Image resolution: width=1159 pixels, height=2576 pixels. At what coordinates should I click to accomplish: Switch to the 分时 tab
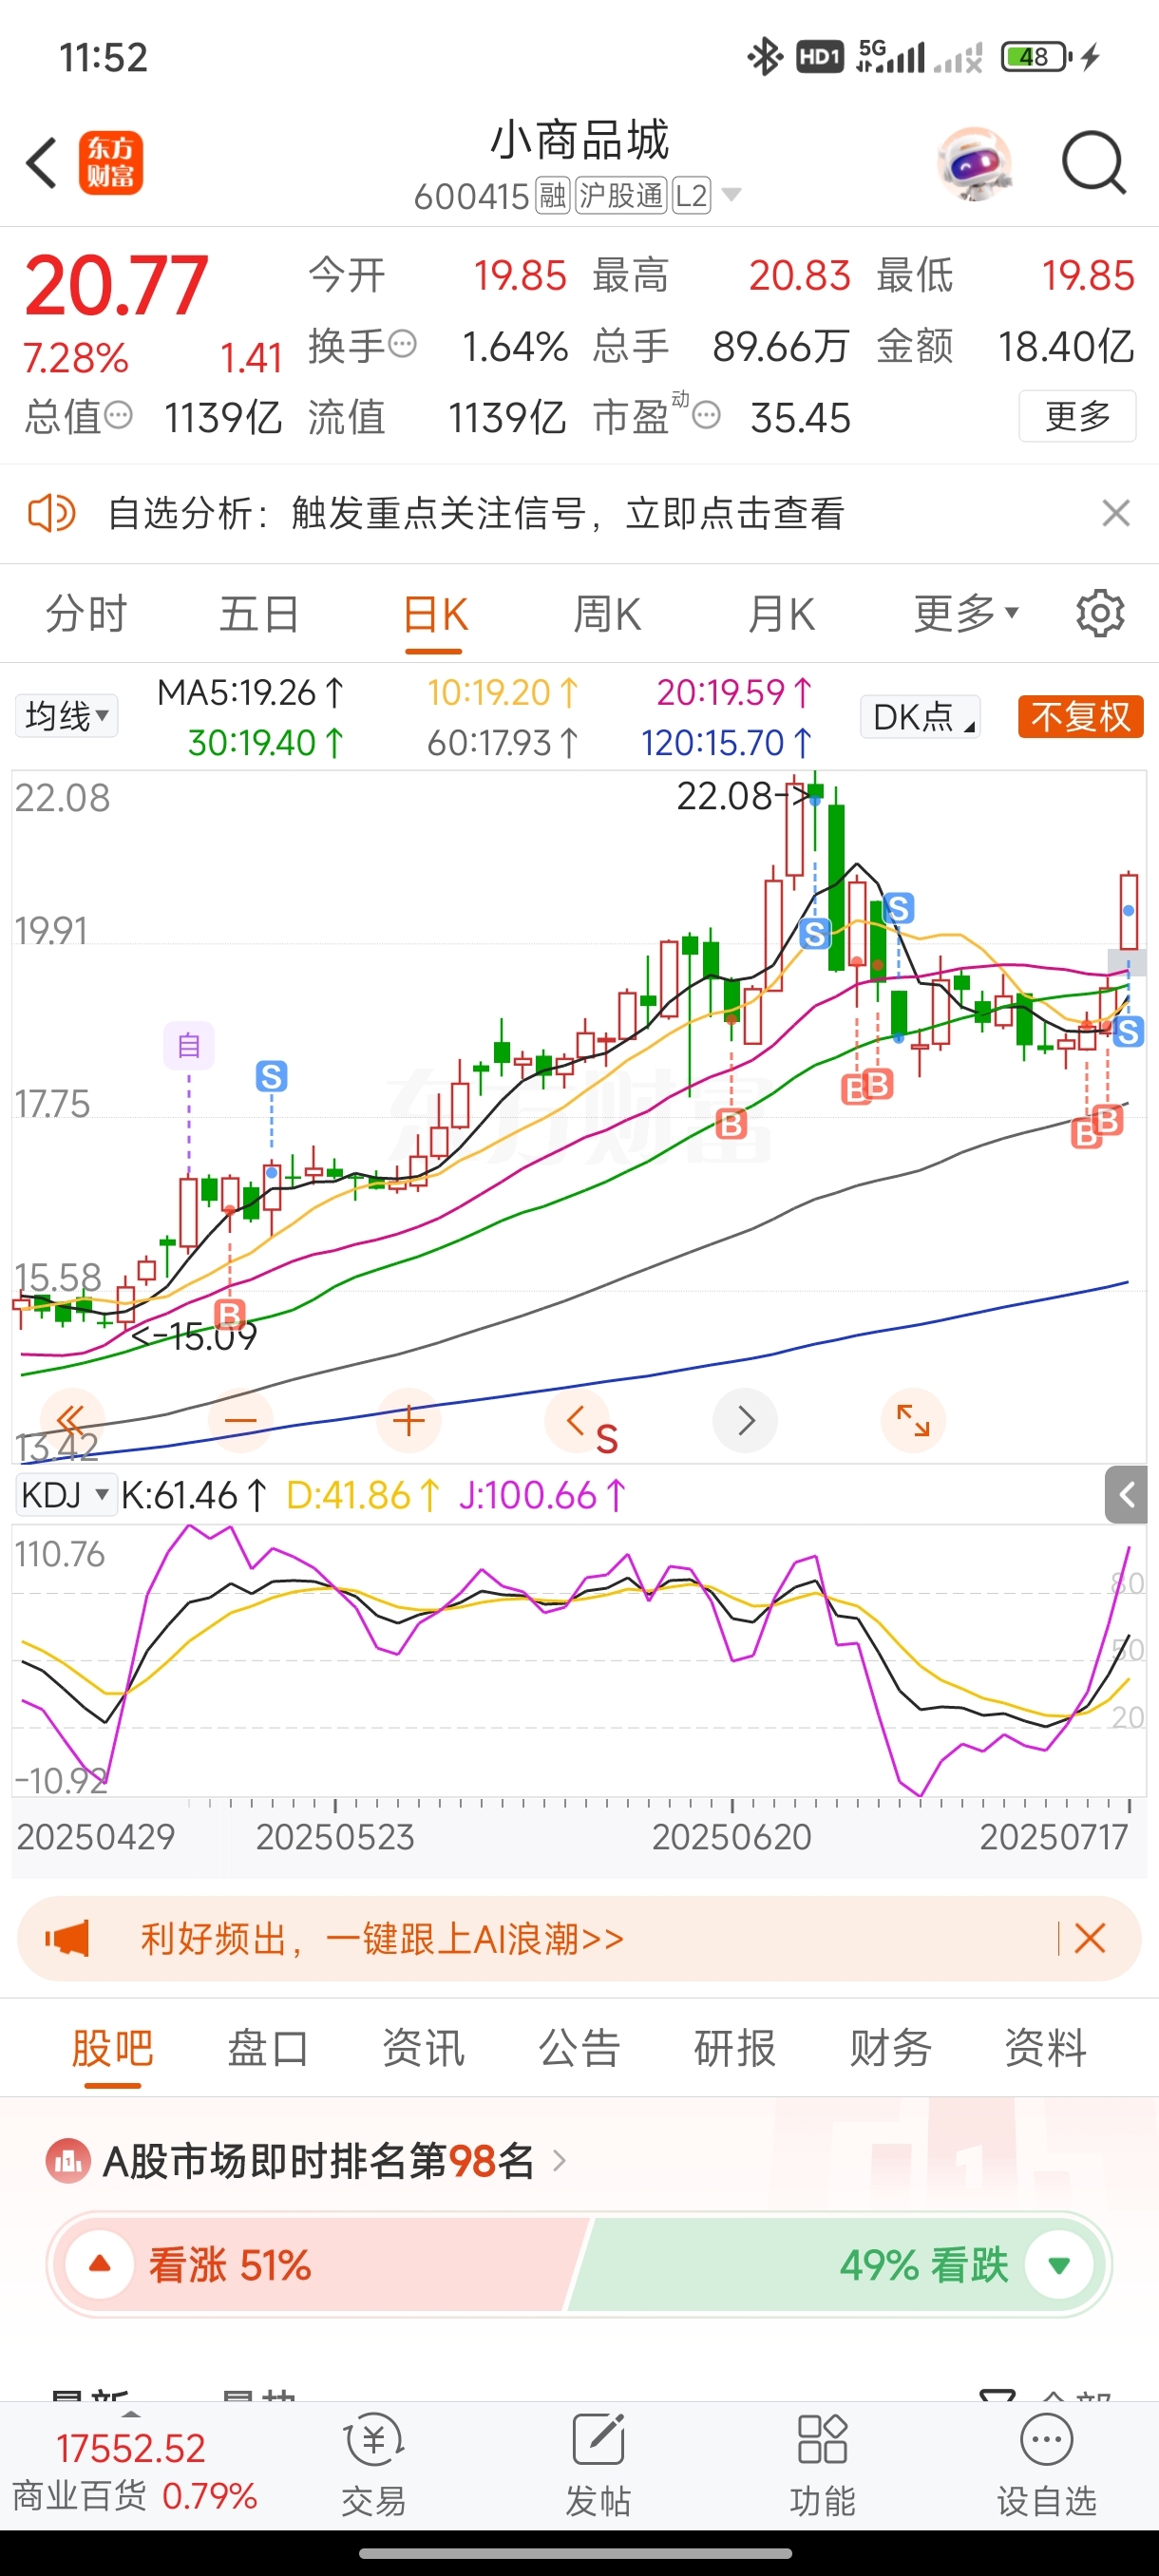pyautogui.click(x=87, y=613)
